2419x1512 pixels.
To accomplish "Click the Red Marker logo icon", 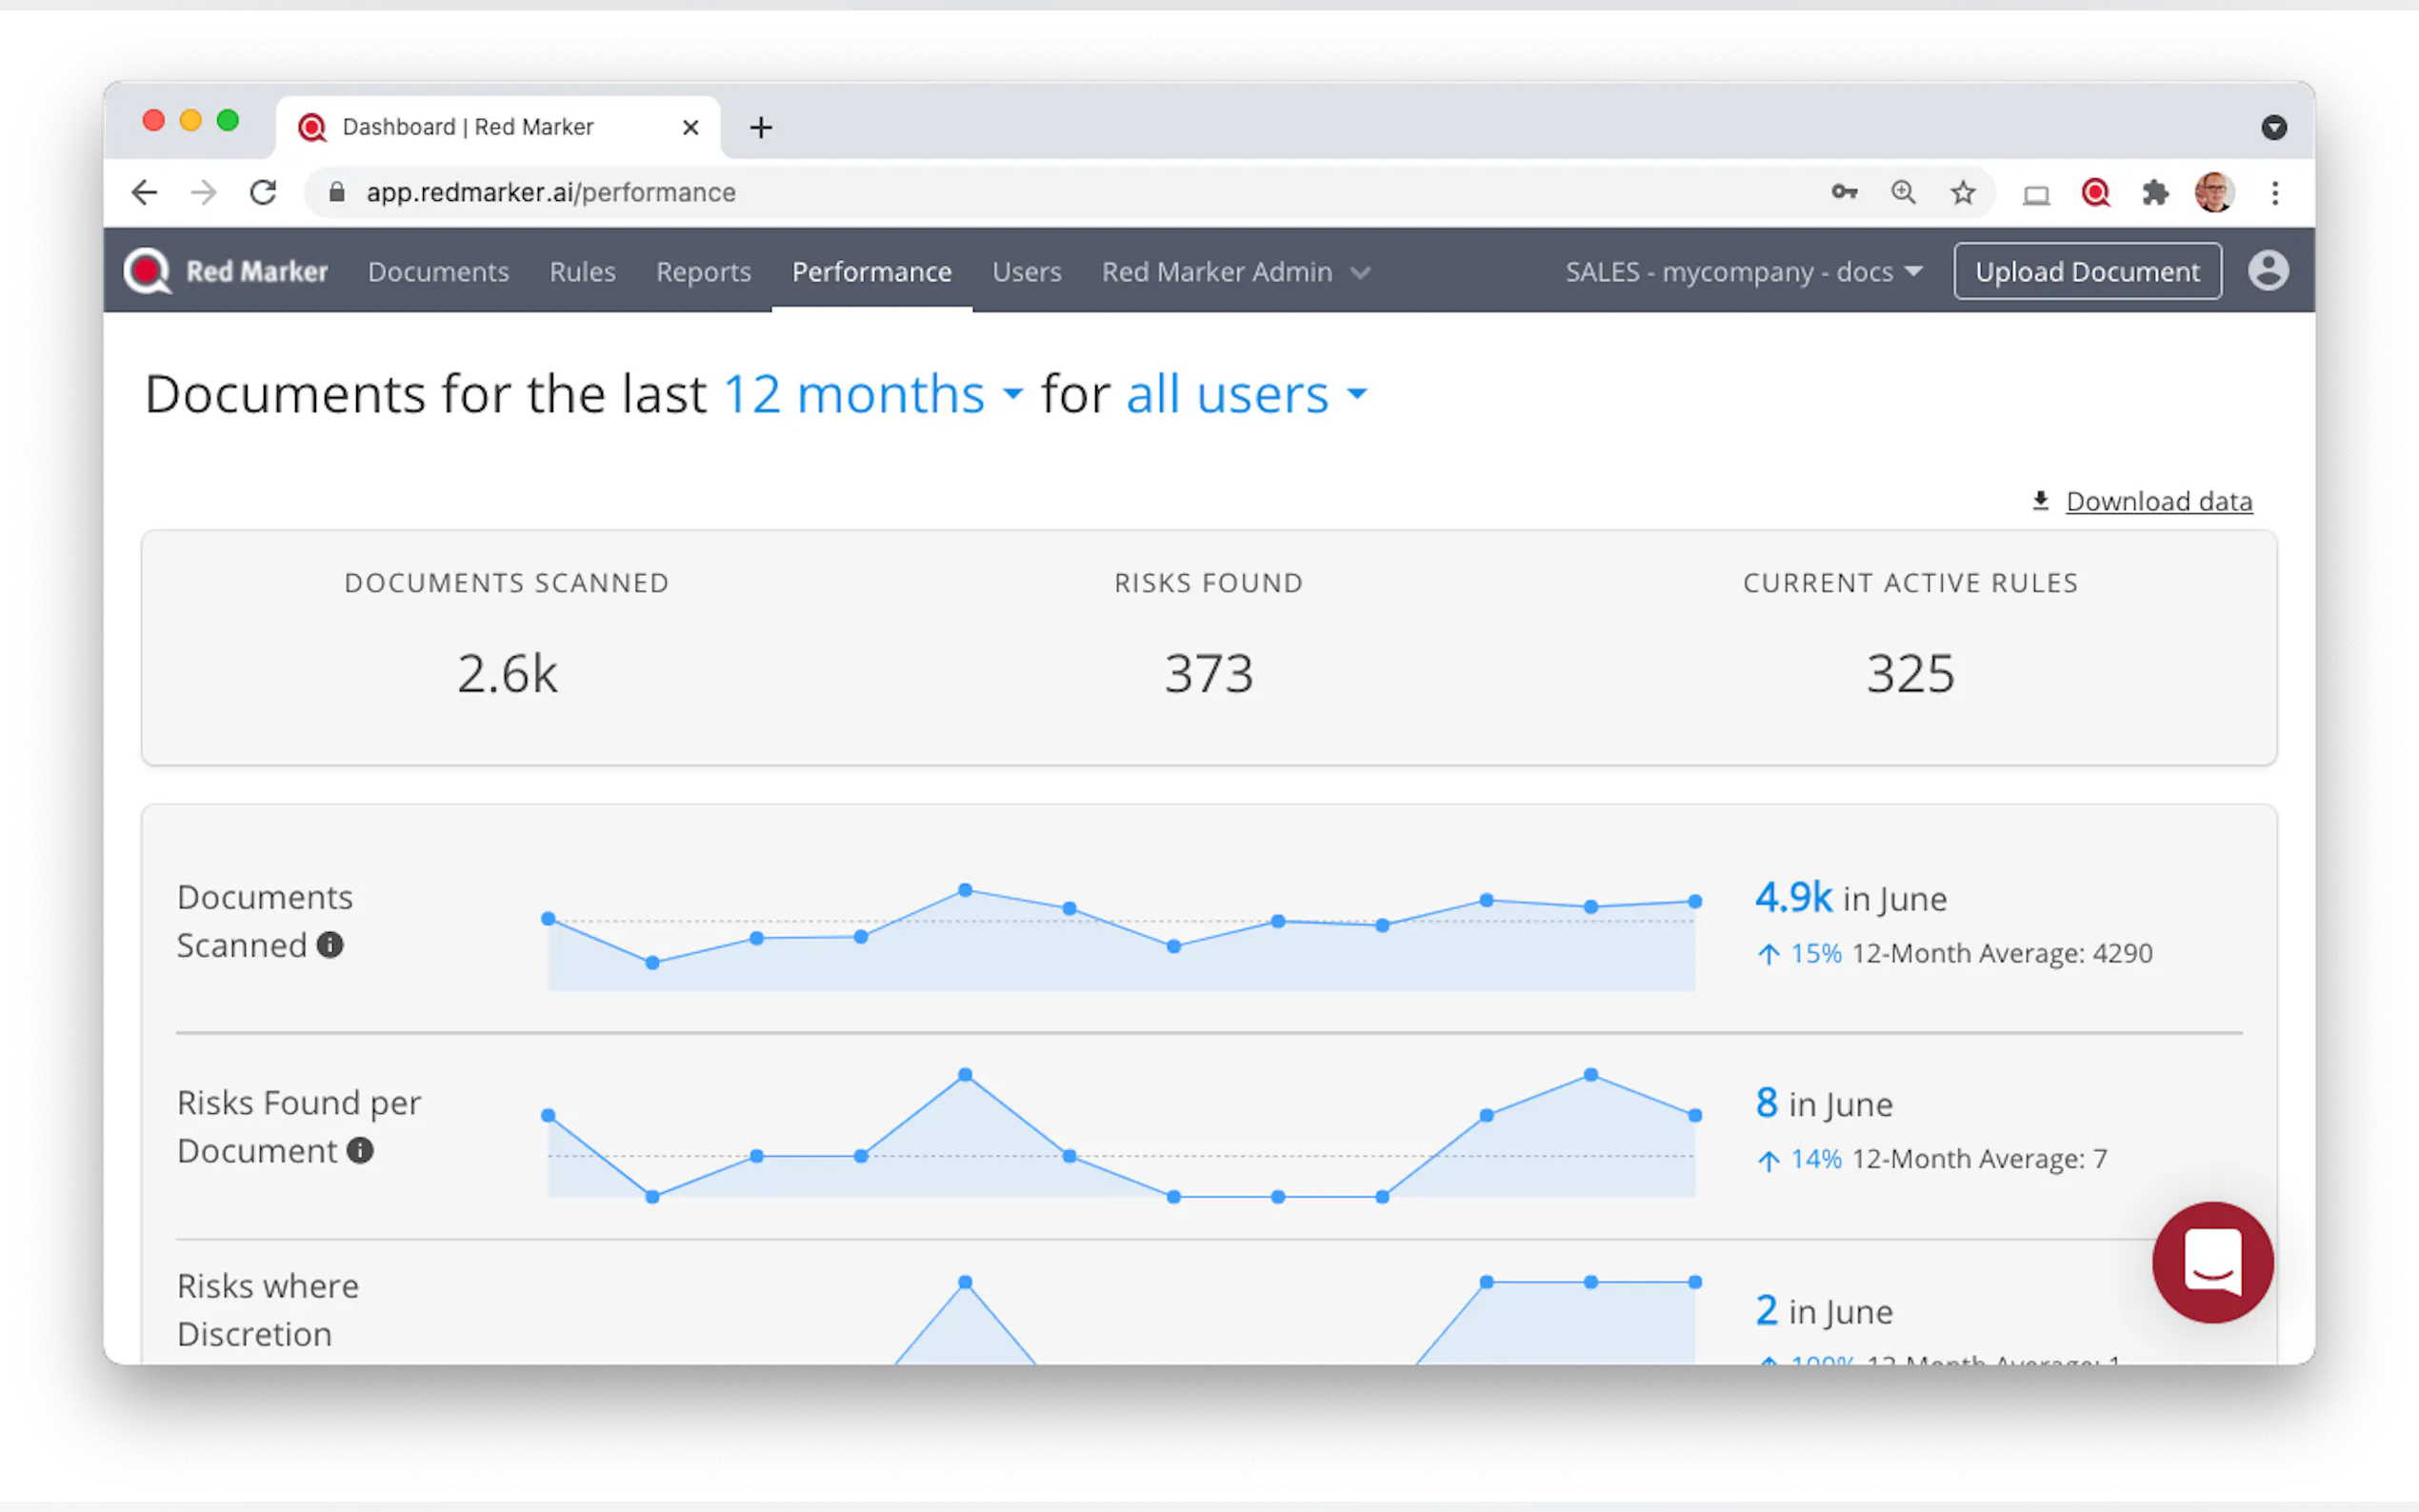I will point(148,271).
